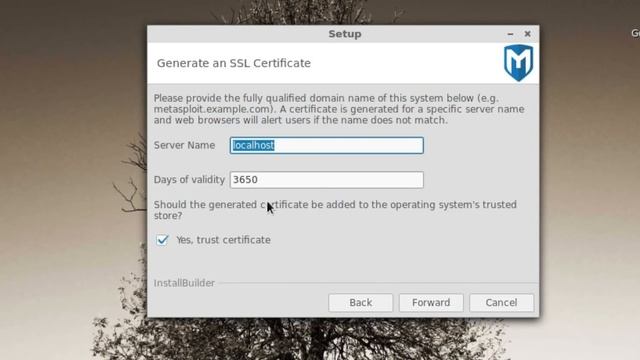640x360 pixels.
Task: Click the Generate an SSL Certificate heading
Action: [234, 63]
